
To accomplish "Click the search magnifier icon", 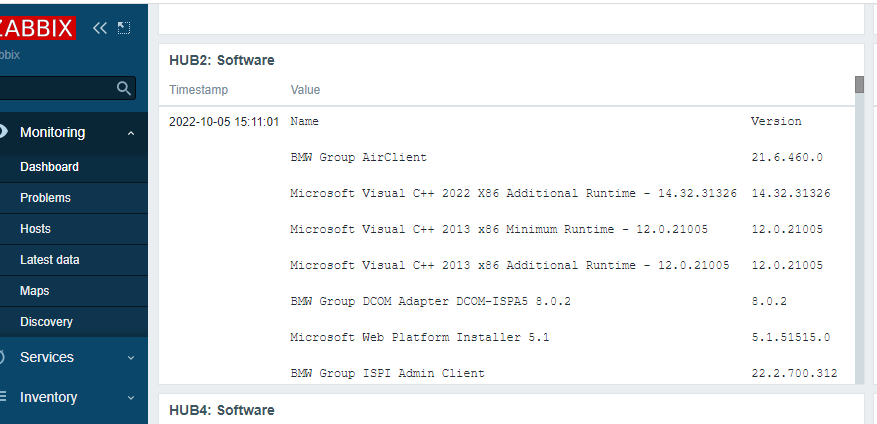I will pos(124,88).
